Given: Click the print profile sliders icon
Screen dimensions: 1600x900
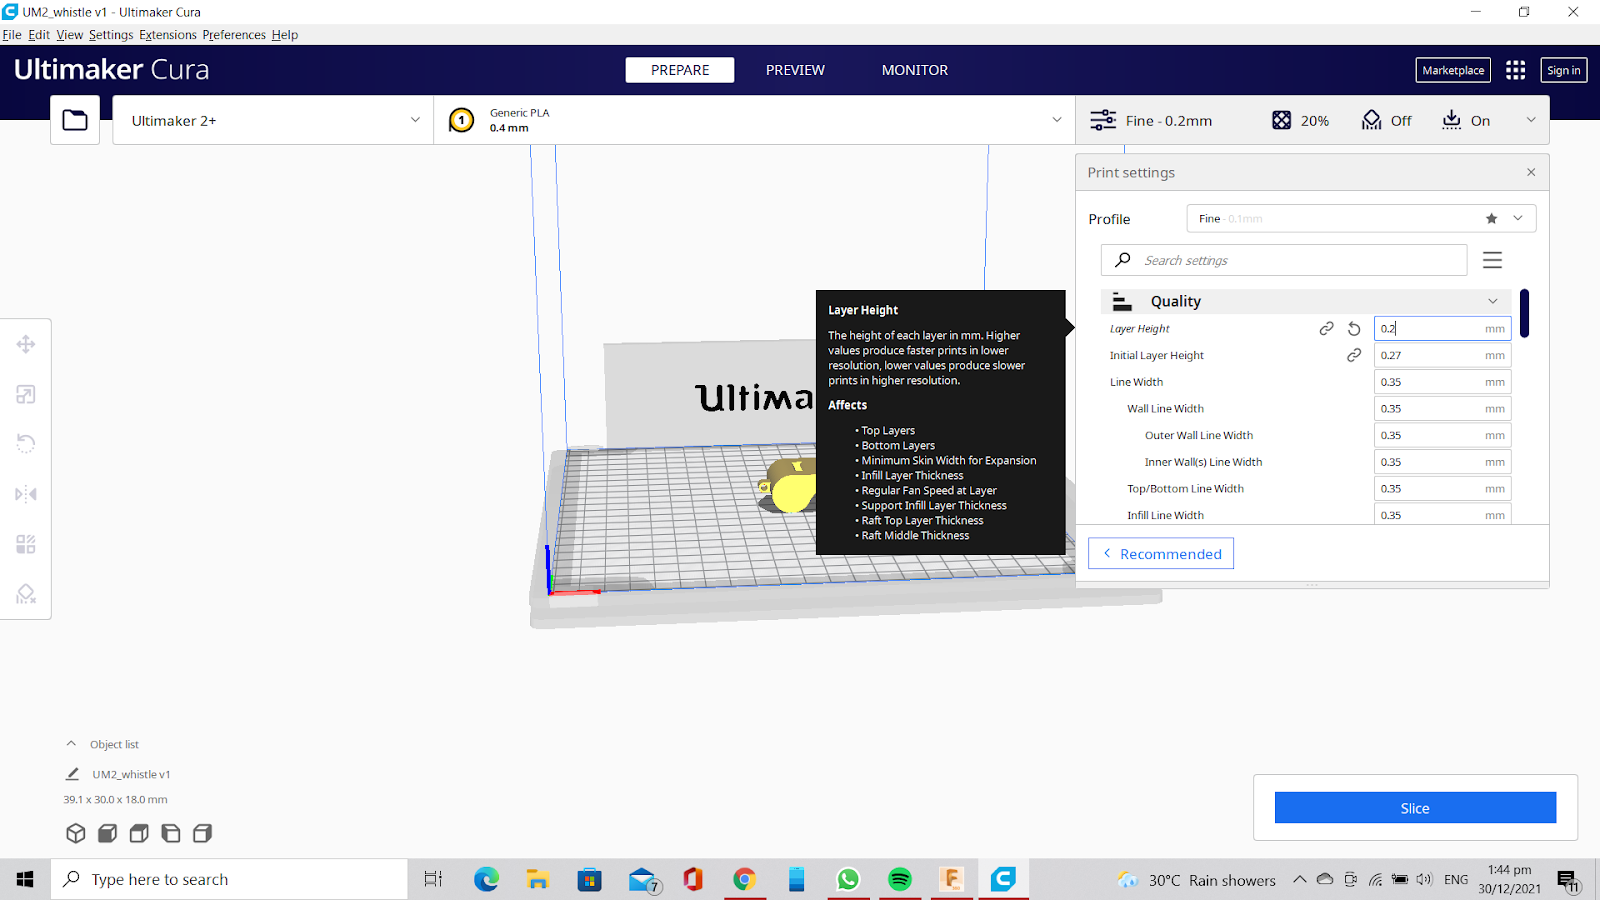Looking at the screenshot, I should pos(1103,120).
